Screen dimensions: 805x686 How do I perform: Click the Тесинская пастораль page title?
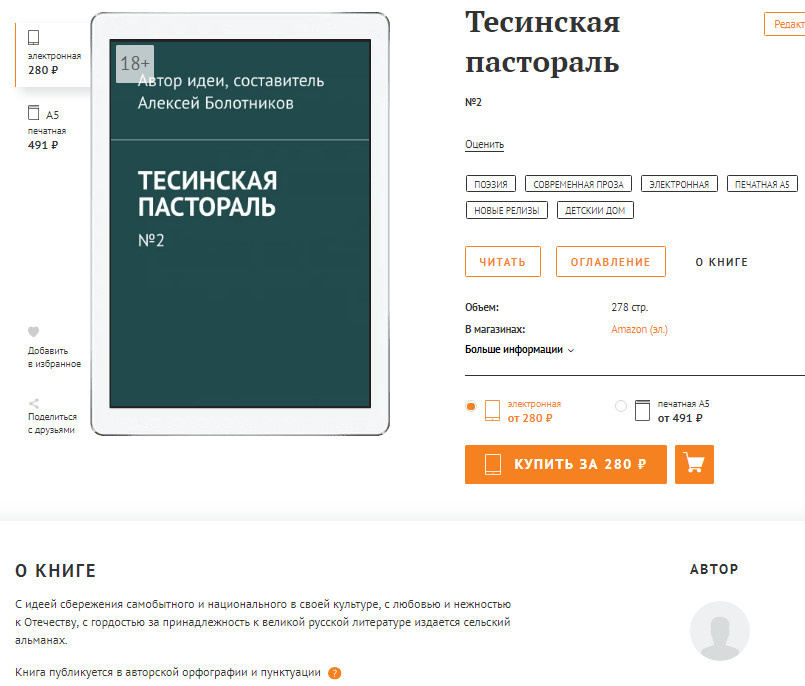(x=543, y=42)
